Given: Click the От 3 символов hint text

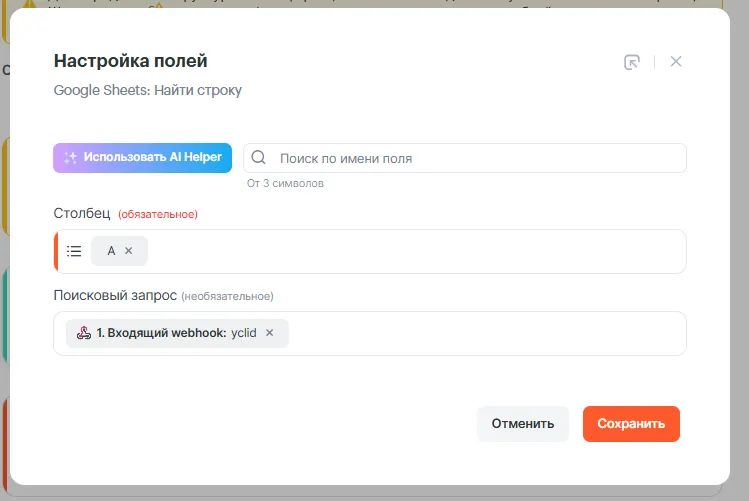Looking at the screenshot, I should [285, 184].
